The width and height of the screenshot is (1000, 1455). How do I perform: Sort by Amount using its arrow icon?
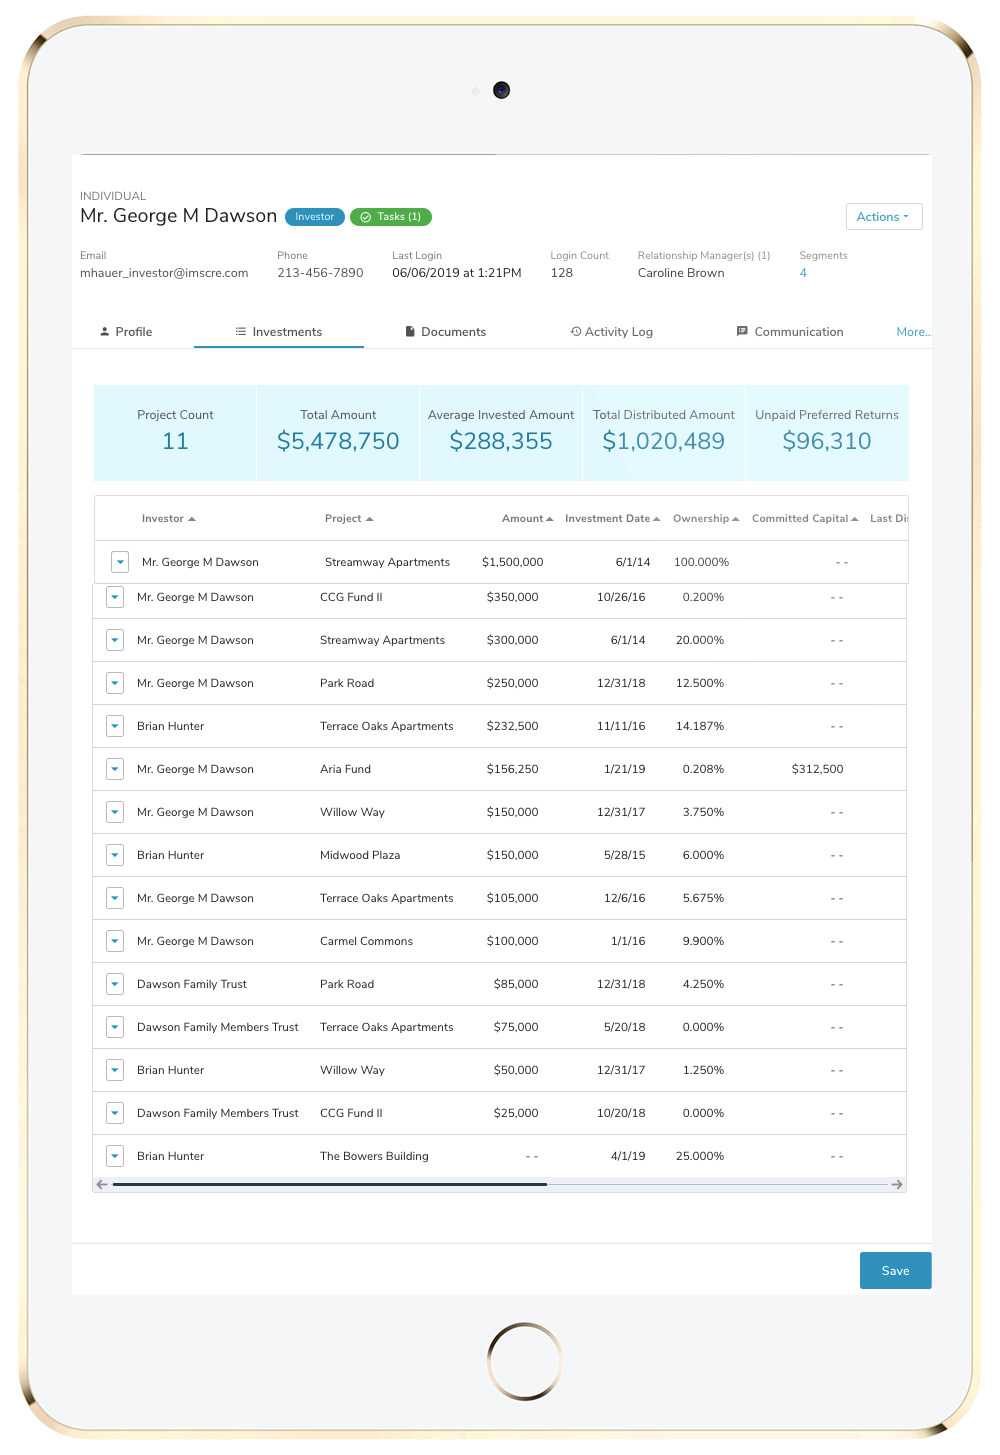click(x=550, y=519)
